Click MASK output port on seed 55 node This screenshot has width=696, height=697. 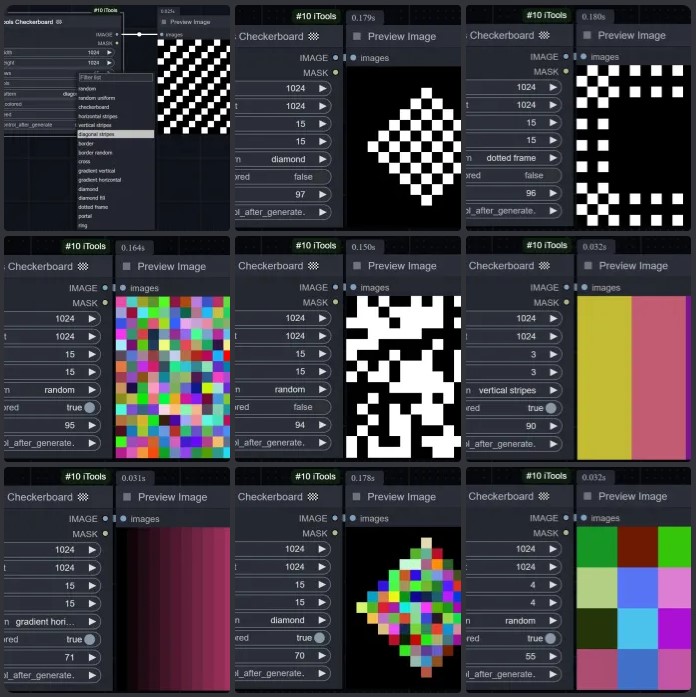pyautogui.click(x=566, y=533)
